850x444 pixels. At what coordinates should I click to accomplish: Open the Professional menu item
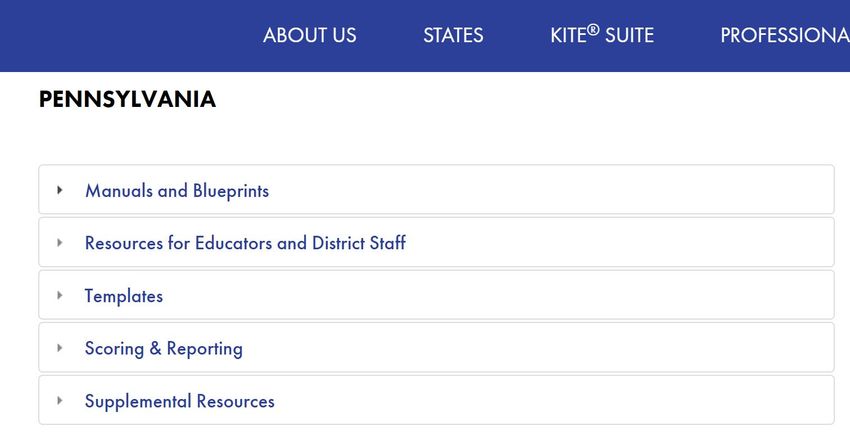pyautogui.click(x=784, y=36)
